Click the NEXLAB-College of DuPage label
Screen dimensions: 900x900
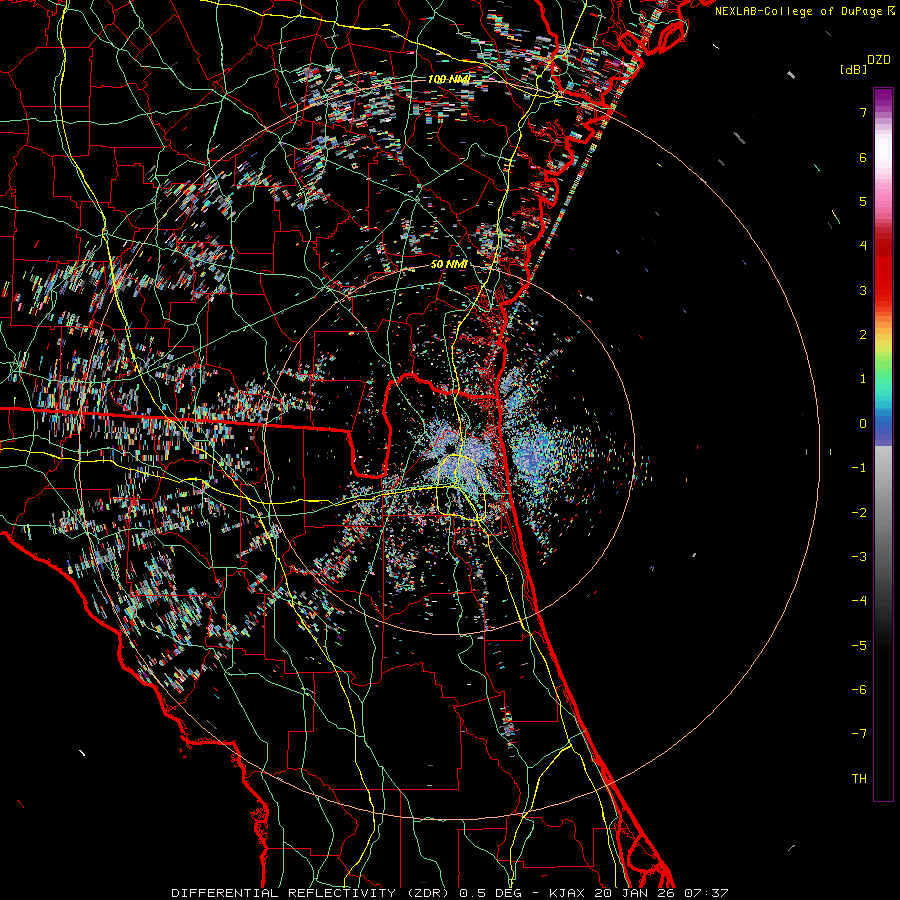[799, 11]
